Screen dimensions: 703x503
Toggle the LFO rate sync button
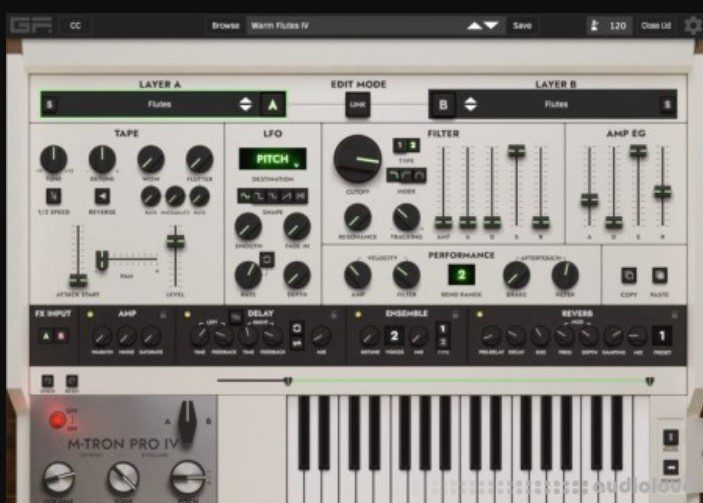coord(267,260)
